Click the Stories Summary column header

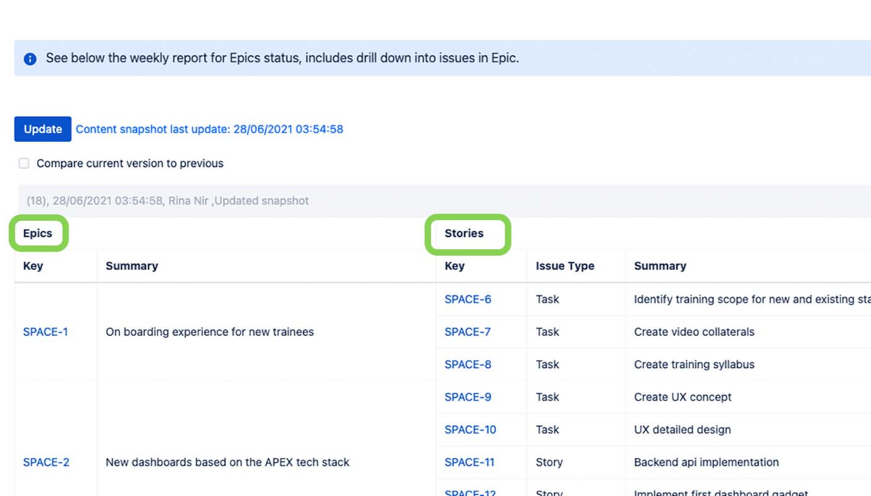point(660,266)
